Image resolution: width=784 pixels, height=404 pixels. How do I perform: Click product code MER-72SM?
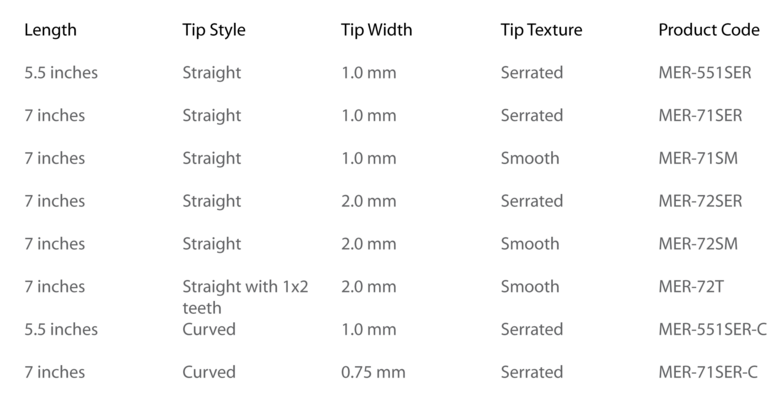(696, 245)
